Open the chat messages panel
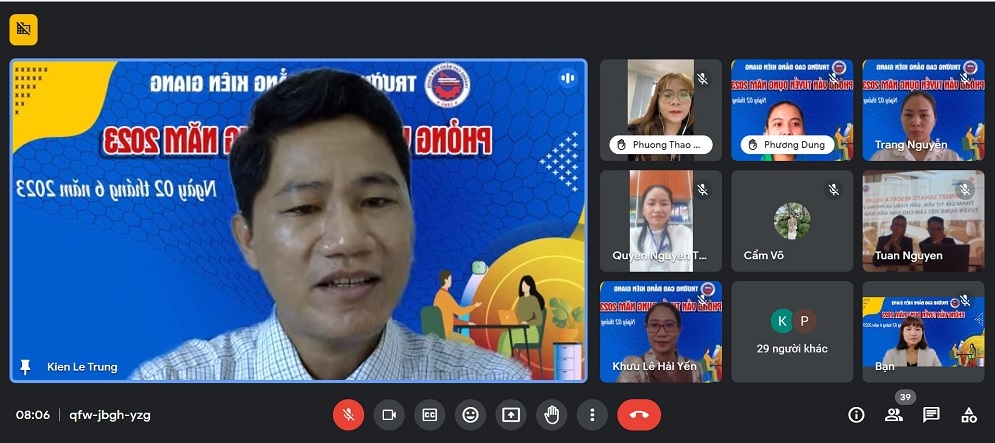This screenshot has height=443, width=995. (931, 414)
